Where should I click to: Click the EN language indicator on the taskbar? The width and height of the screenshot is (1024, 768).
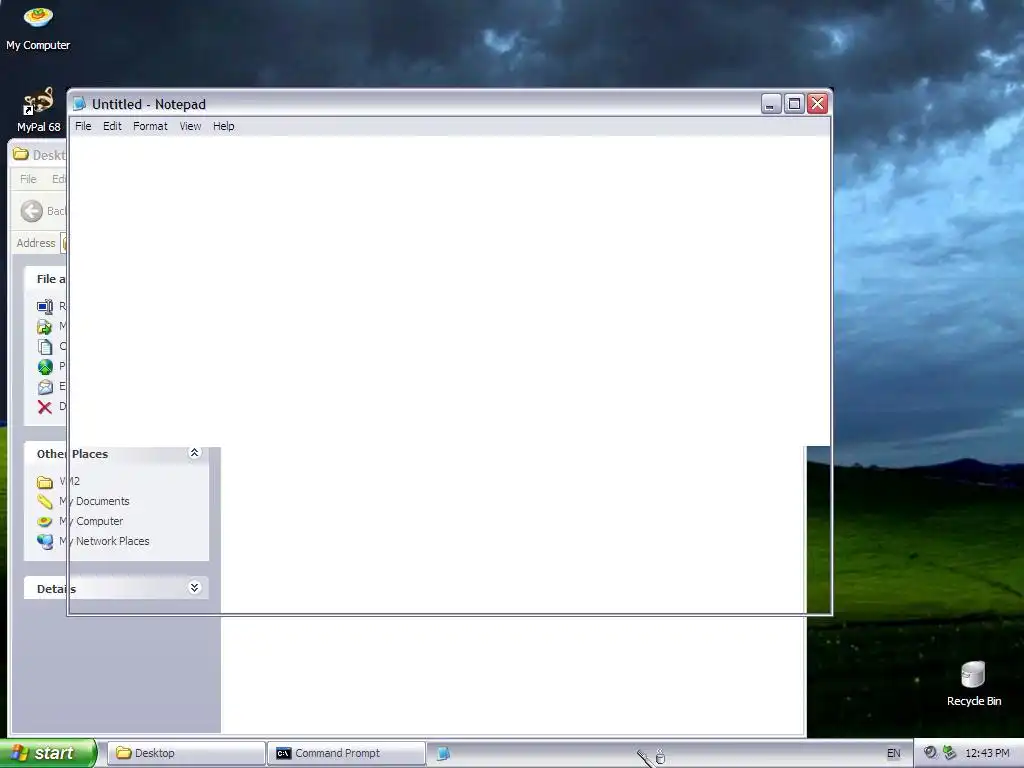pyautogui.click(x=893, y=753)
